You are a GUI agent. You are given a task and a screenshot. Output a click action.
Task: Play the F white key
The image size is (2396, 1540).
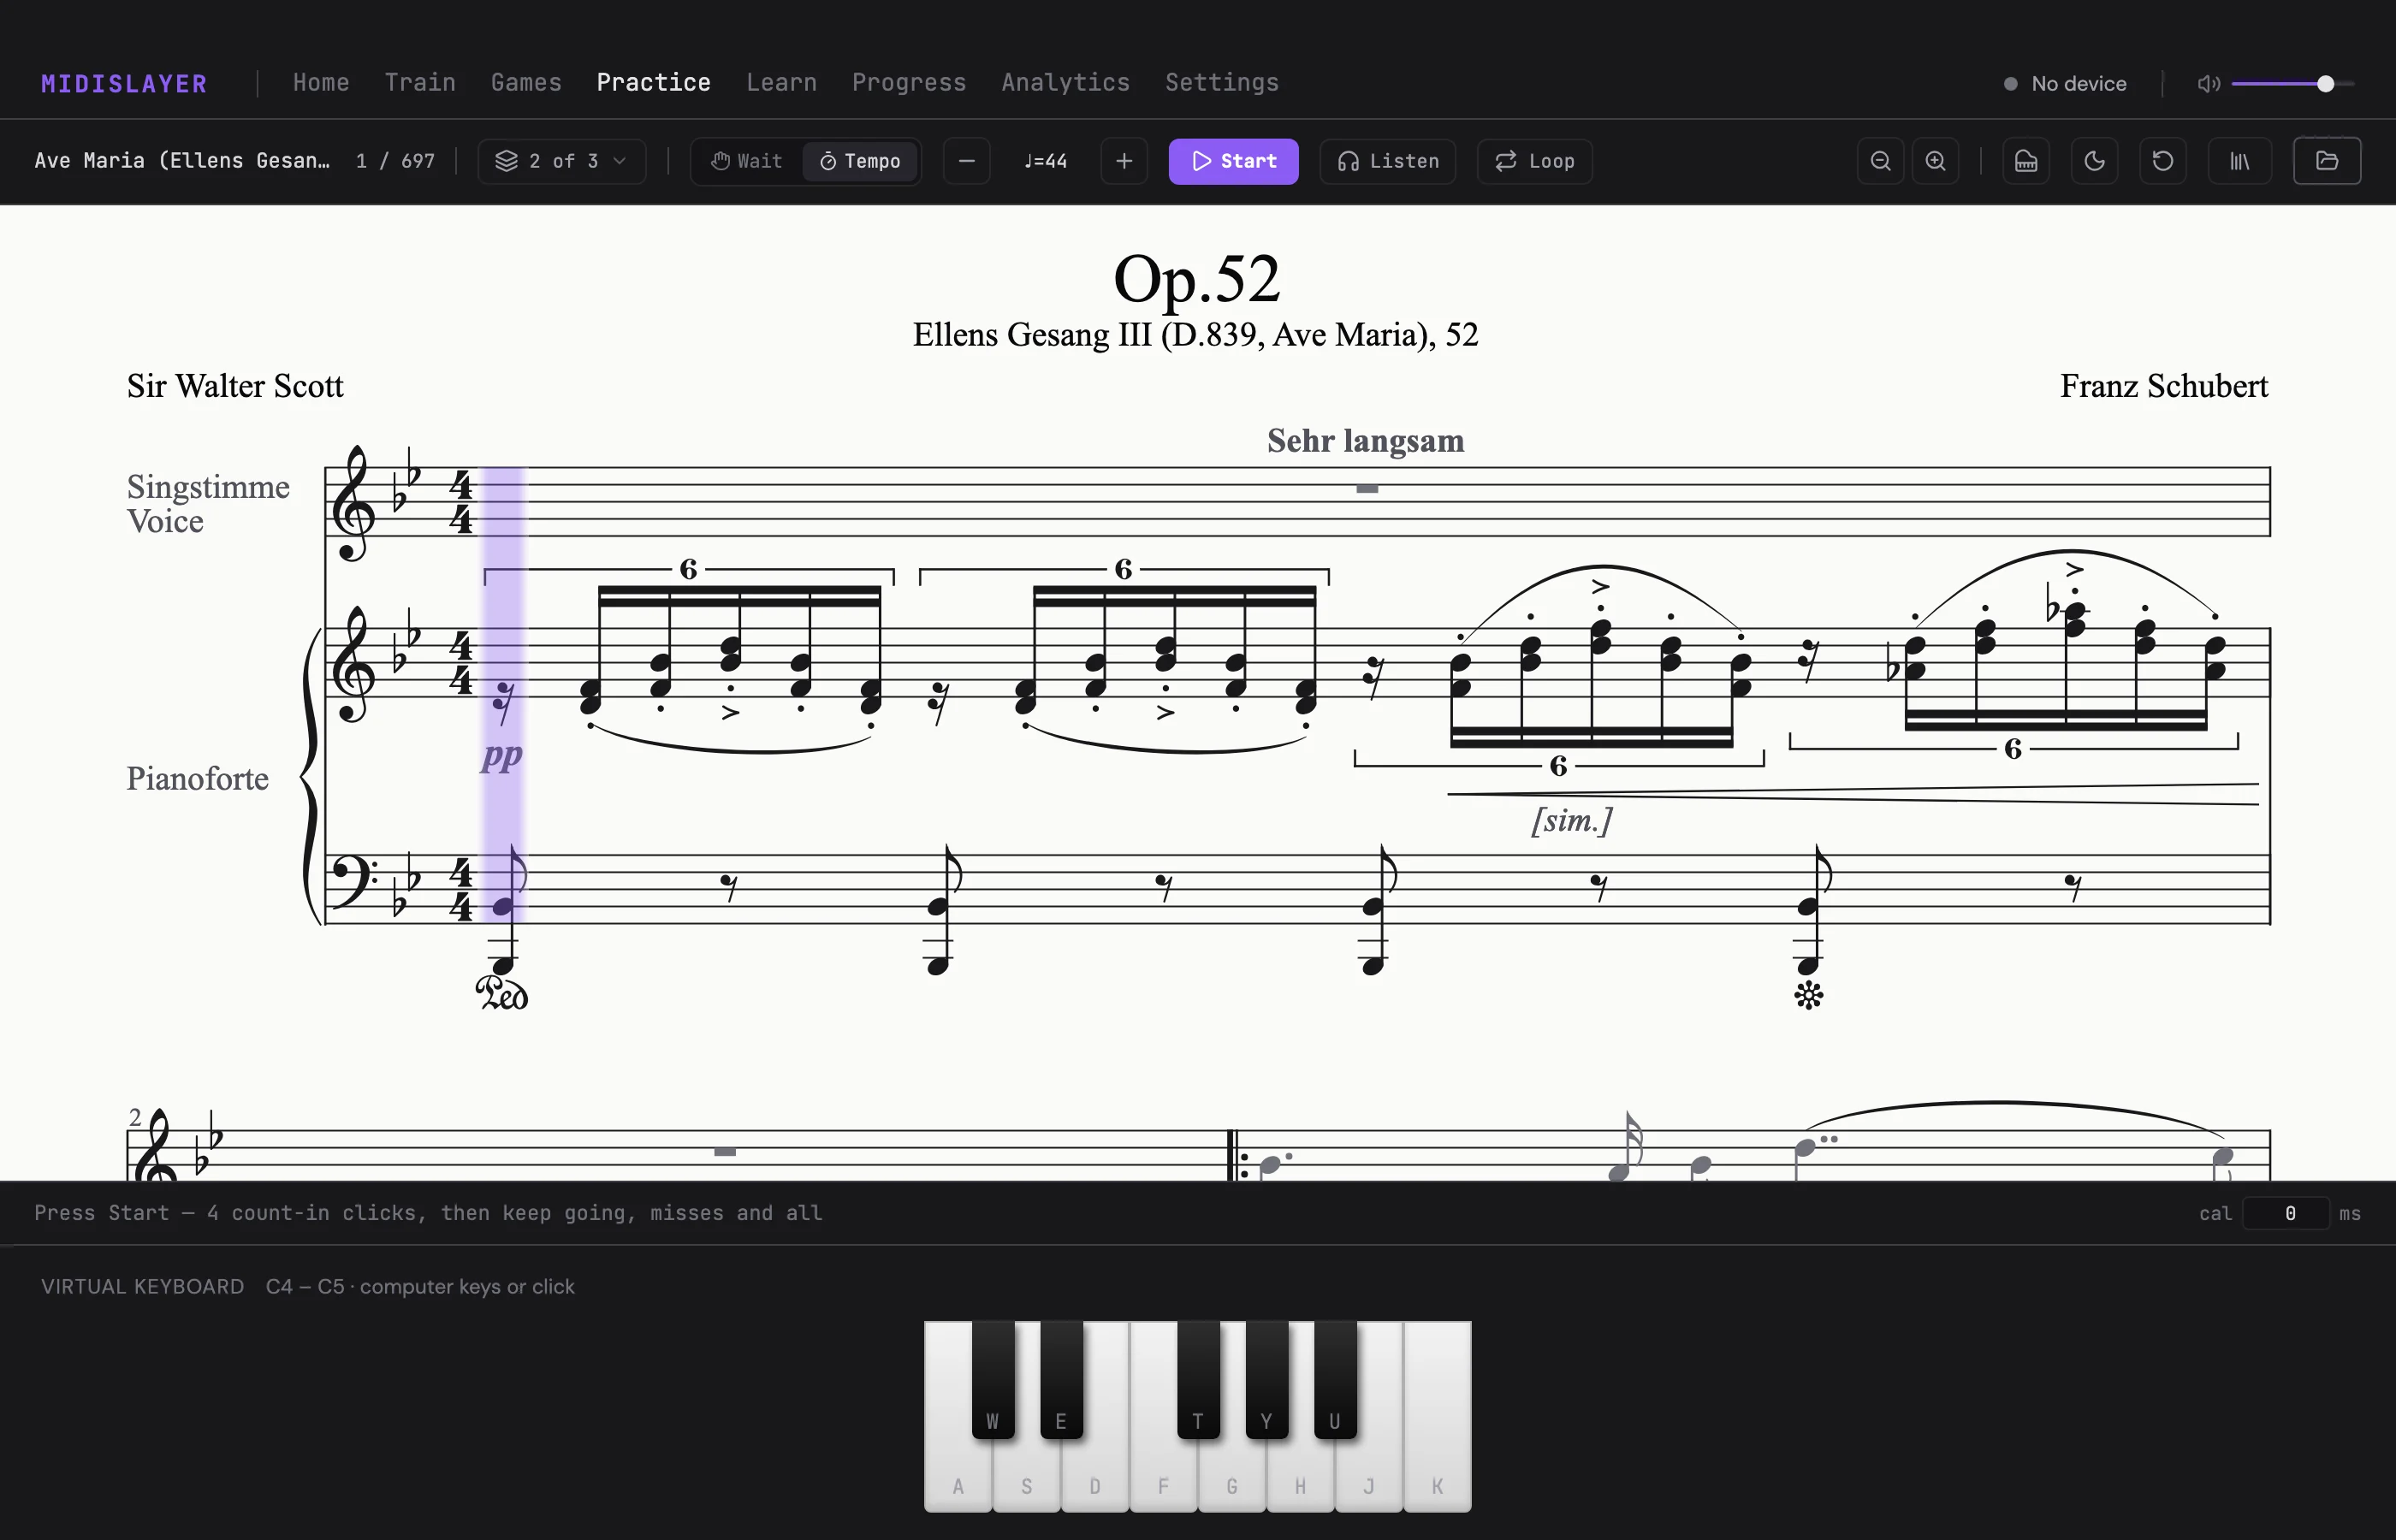point(1163,1476)
